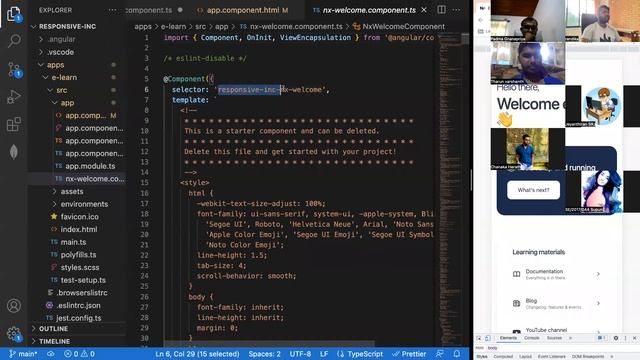640x360 pixels.
Task: Open the Extensions view icon
Action: tap(14, 124)
